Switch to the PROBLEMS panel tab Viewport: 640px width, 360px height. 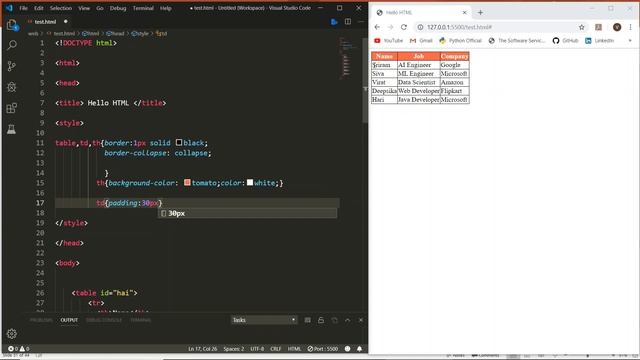pos(41,320)
